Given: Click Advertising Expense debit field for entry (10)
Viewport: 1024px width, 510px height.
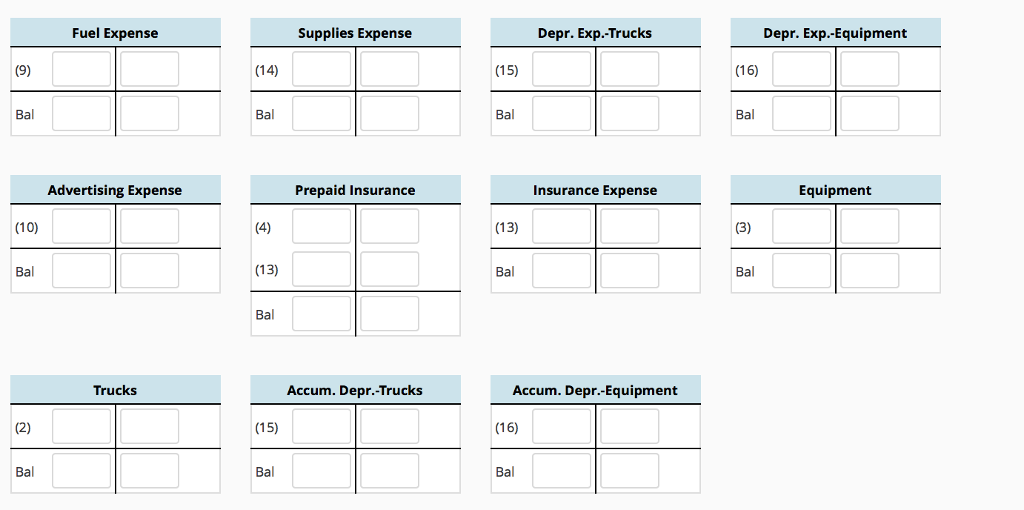Looking at the screenshot, I should [82, 226].
